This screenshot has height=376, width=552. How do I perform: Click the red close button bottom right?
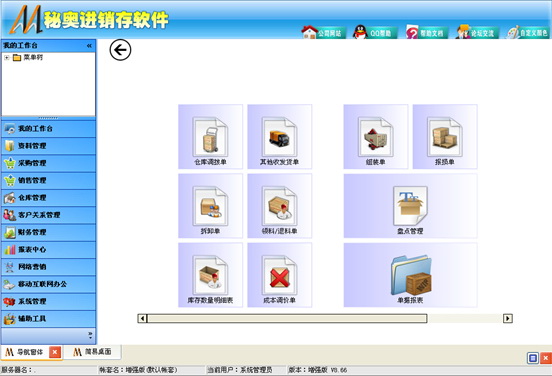pyautogui.click(x=546, y=358)
